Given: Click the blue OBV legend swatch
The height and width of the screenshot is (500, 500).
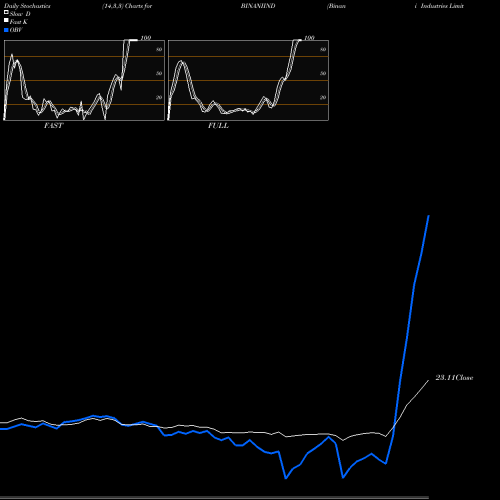Looking at the screenshot, I should point(6,30).
